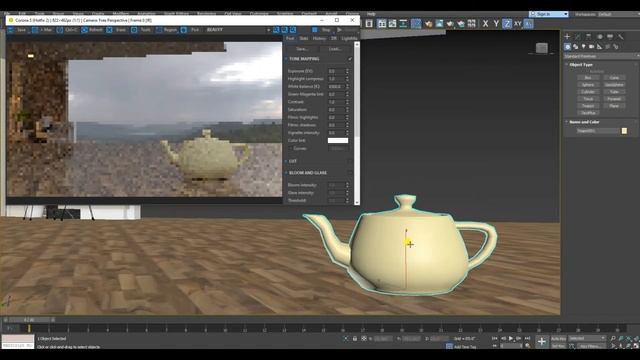The height and width of the screenshot is (360, 640).
Task: Switch to the LightMix tab in VFB
Action: 349,38
